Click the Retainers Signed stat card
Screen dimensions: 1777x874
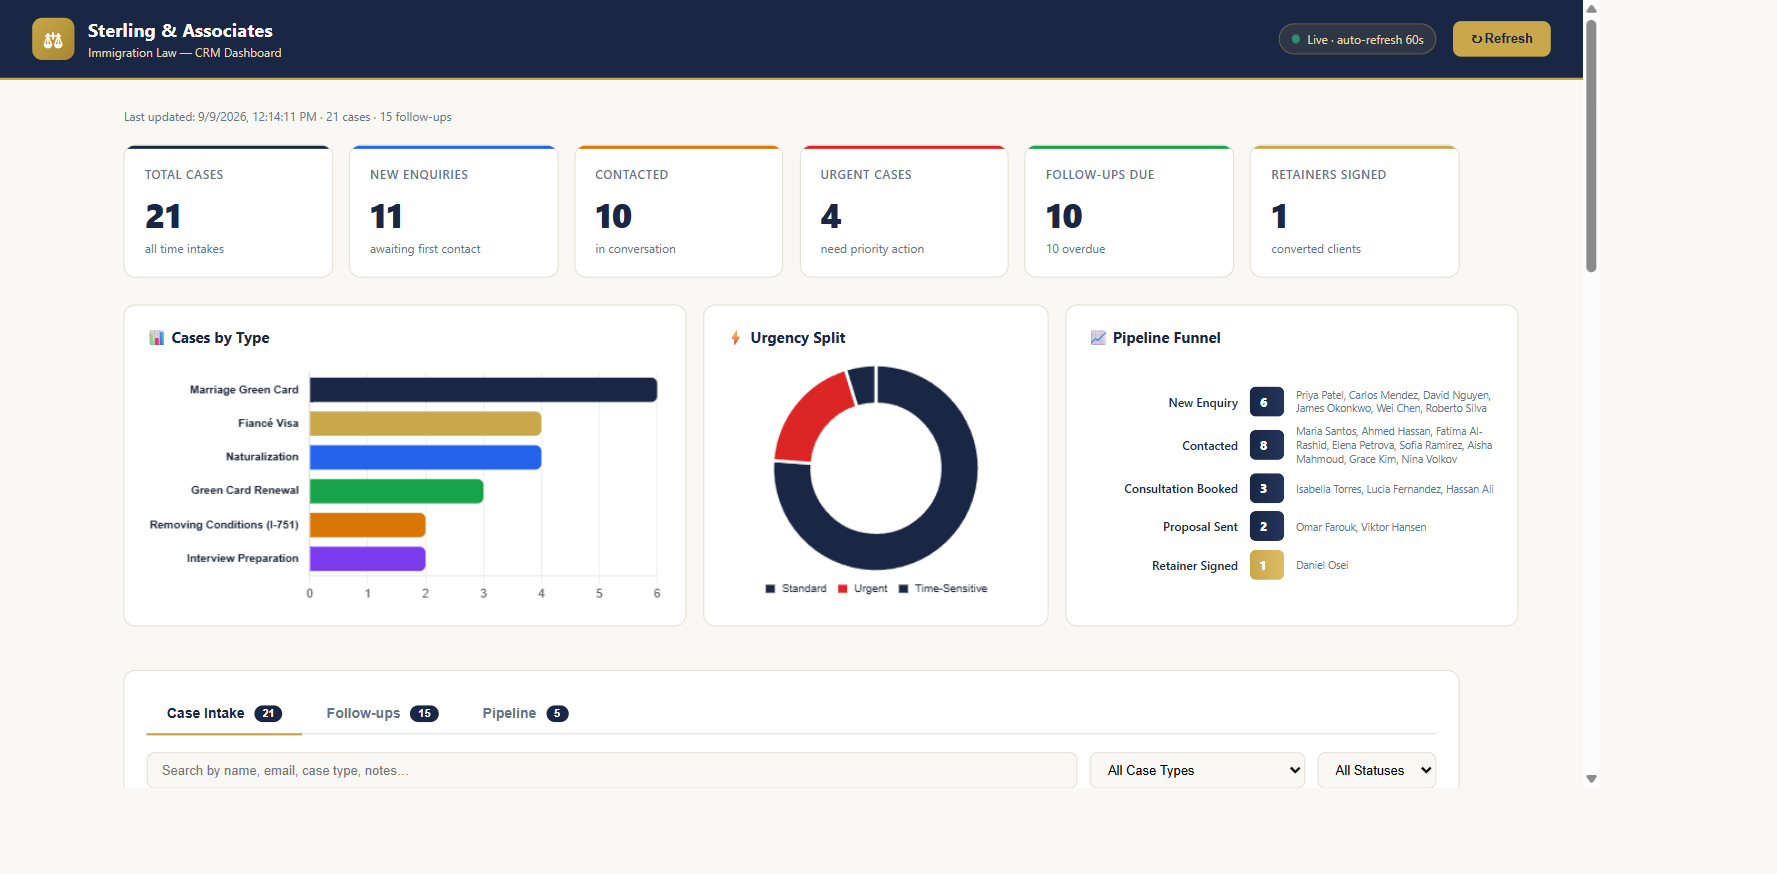[1354, 211]
